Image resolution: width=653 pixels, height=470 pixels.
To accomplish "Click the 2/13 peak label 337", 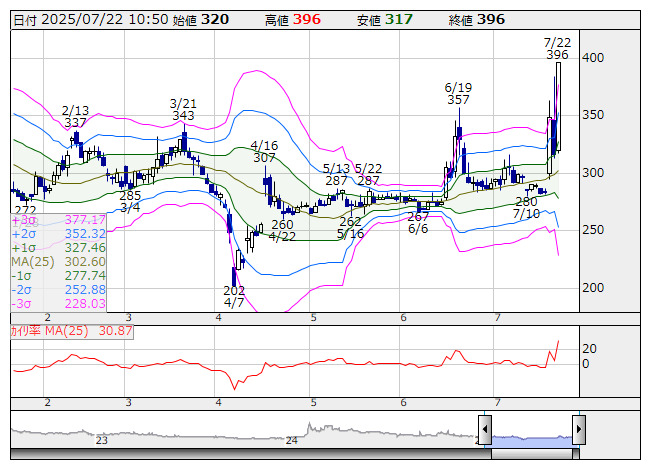I will (75, 123).
